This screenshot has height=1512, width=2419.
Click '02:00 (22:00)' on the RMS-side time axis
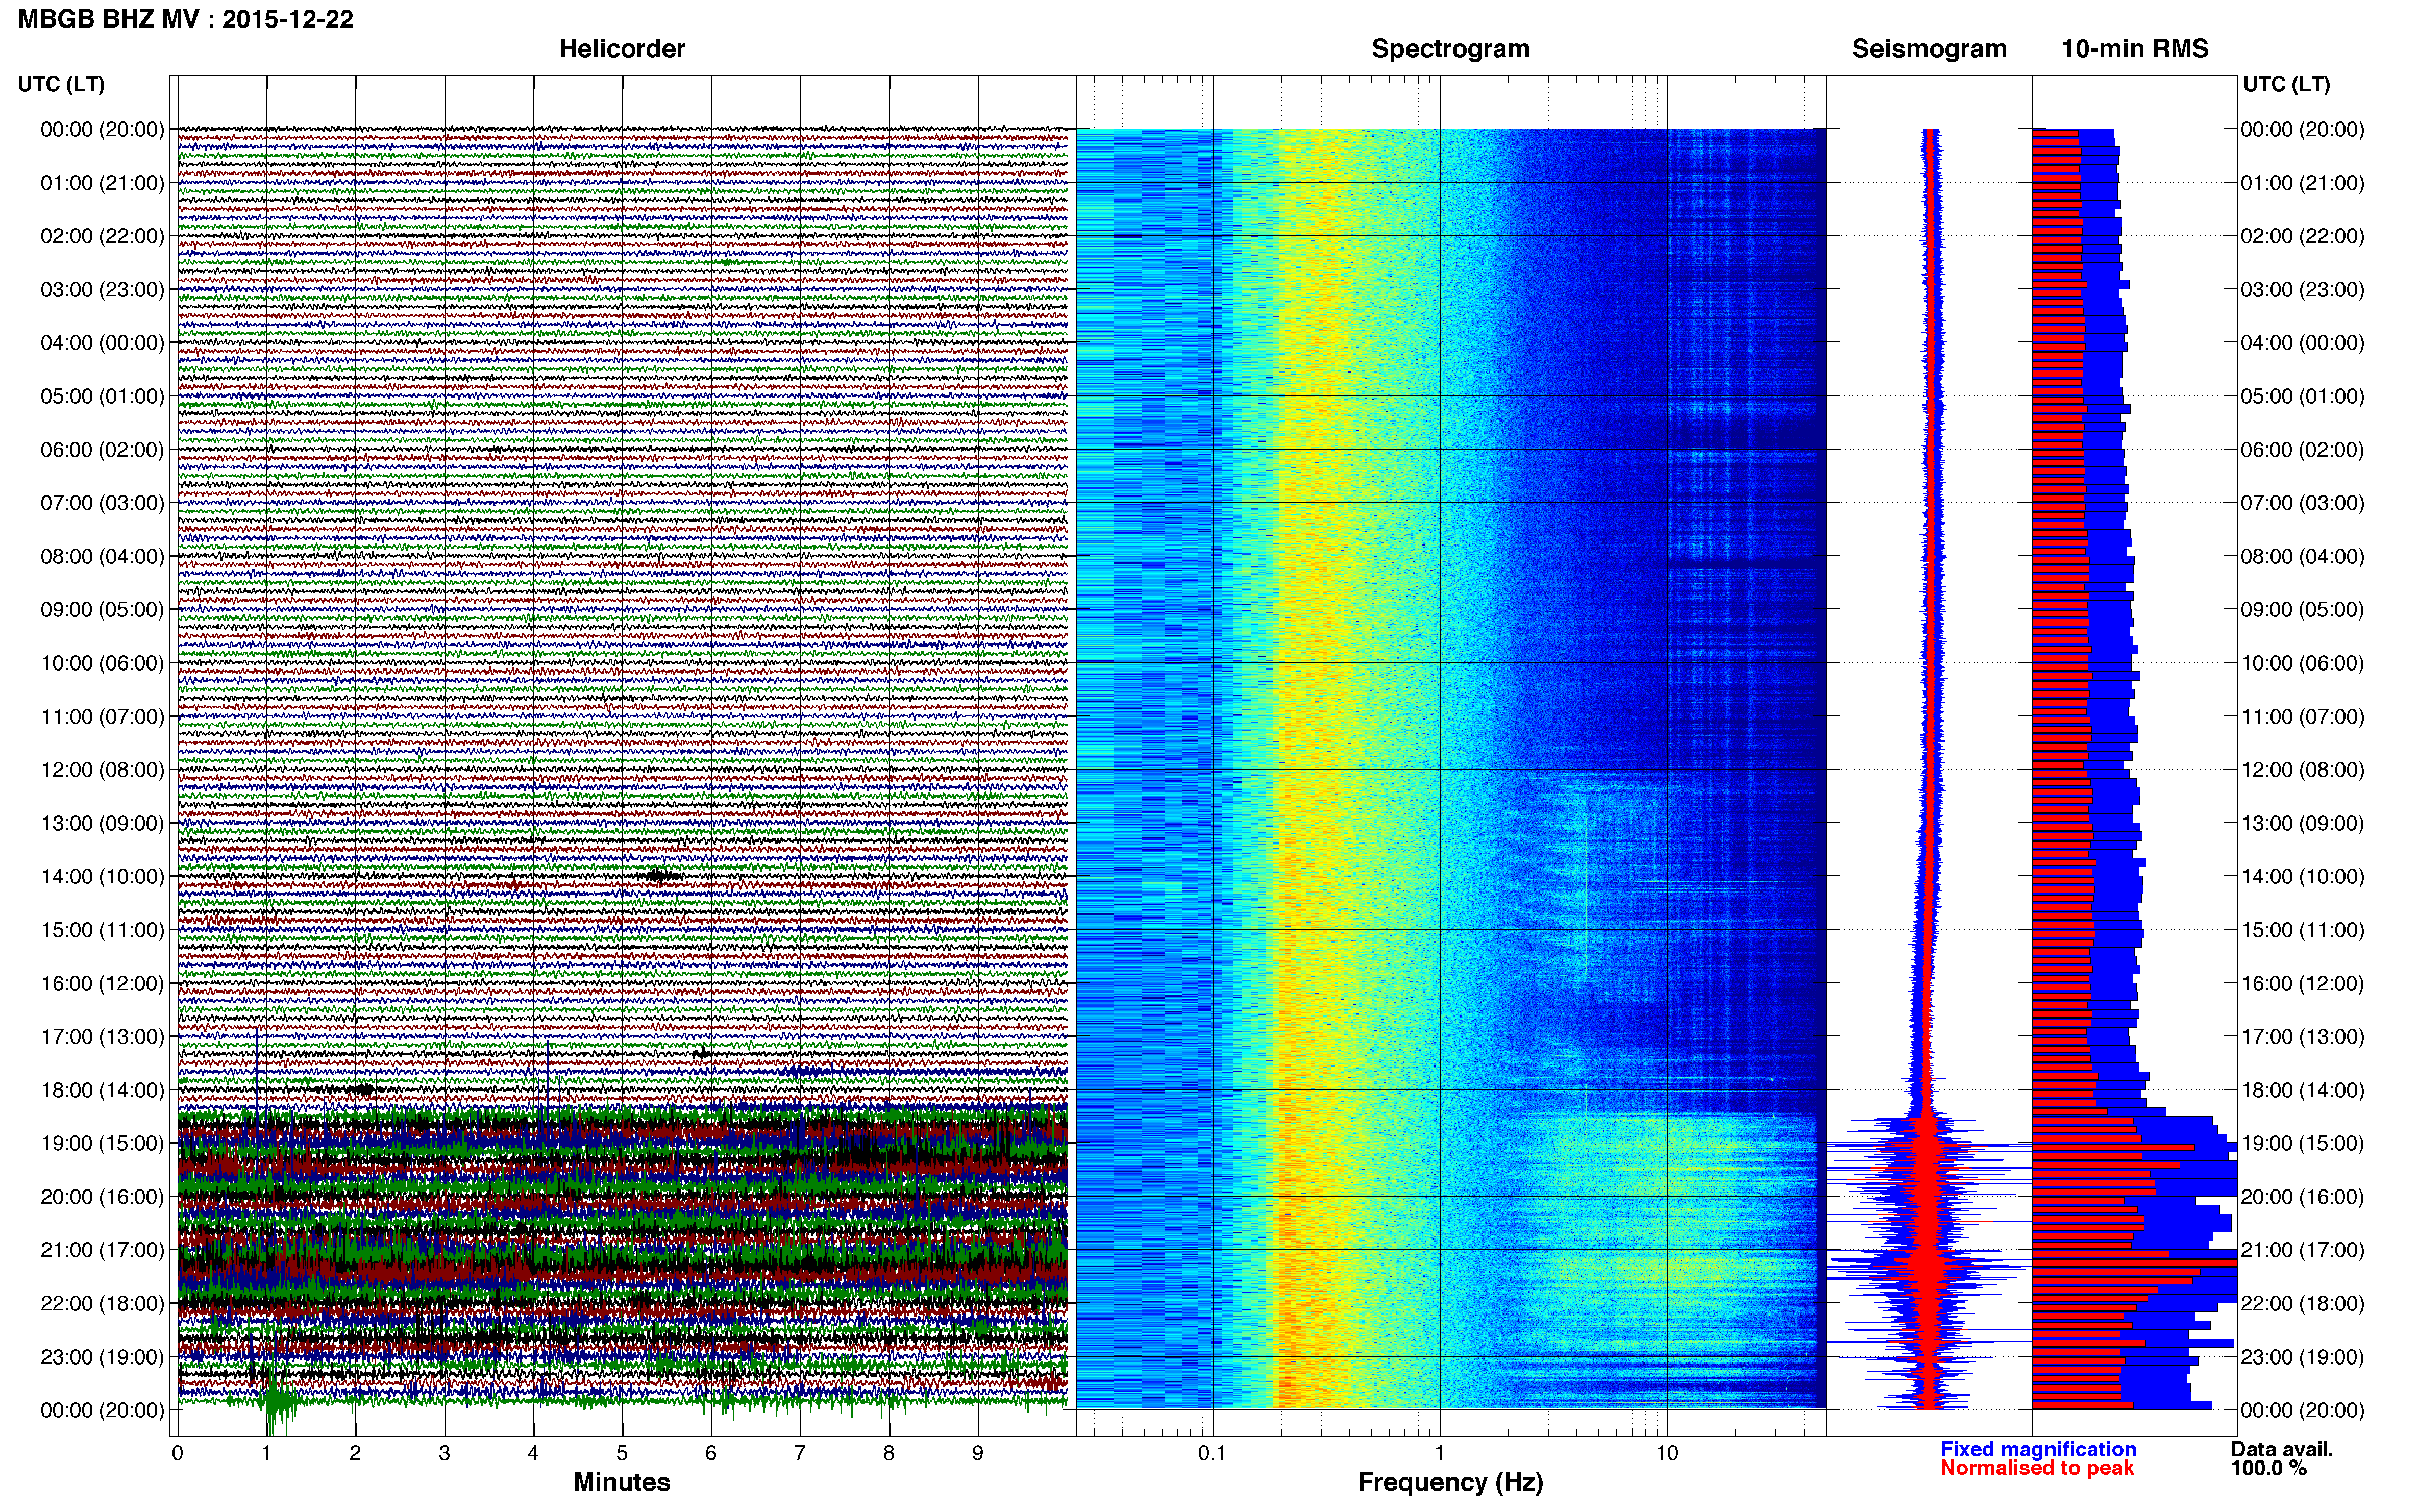pos(2302,236)
